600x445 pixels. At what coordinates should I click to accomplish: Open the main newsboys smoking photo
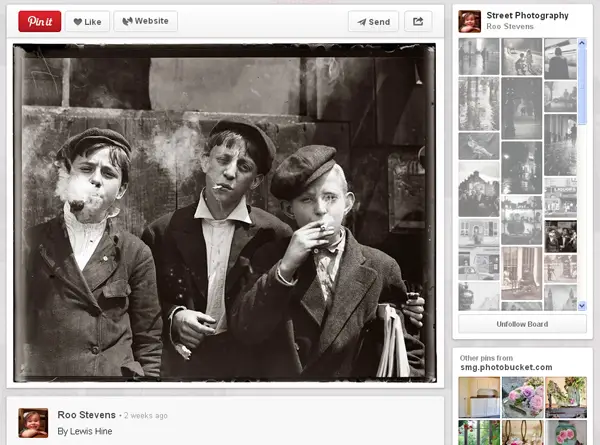click(x=225, y=213)
